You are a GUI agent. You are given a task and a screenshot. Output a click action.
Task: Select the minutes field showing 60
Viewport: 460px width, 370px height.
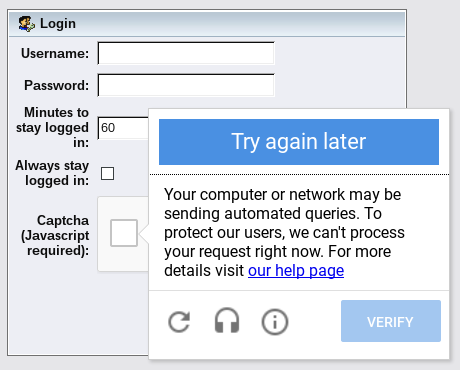point(123,128)
